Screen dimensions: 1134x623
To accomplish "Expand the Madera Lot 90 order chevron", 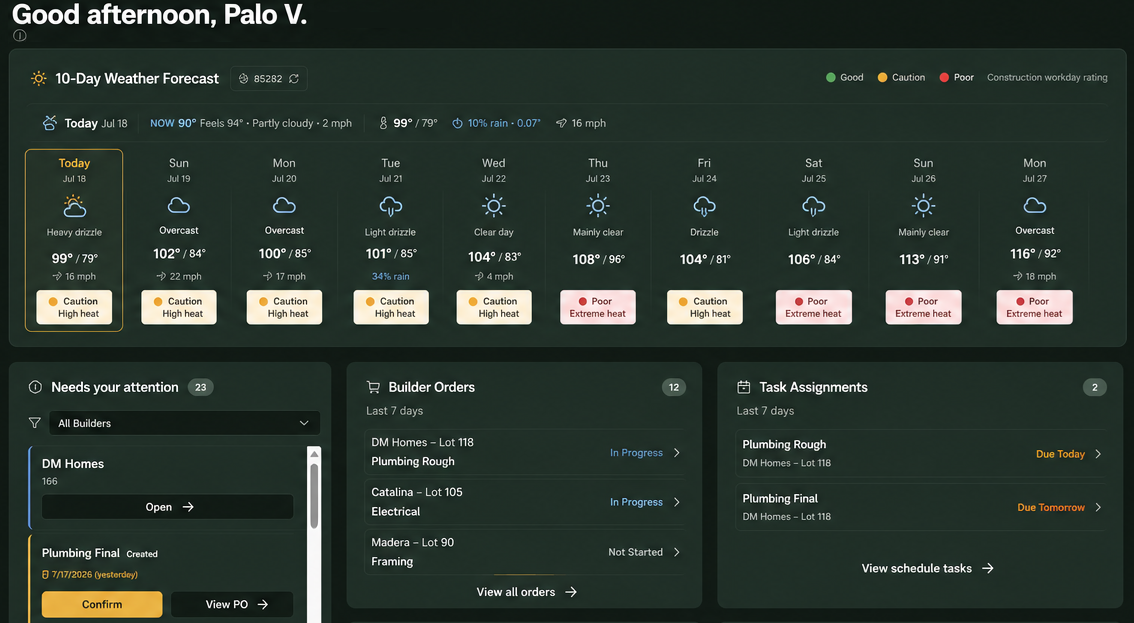I will (677, 552).
